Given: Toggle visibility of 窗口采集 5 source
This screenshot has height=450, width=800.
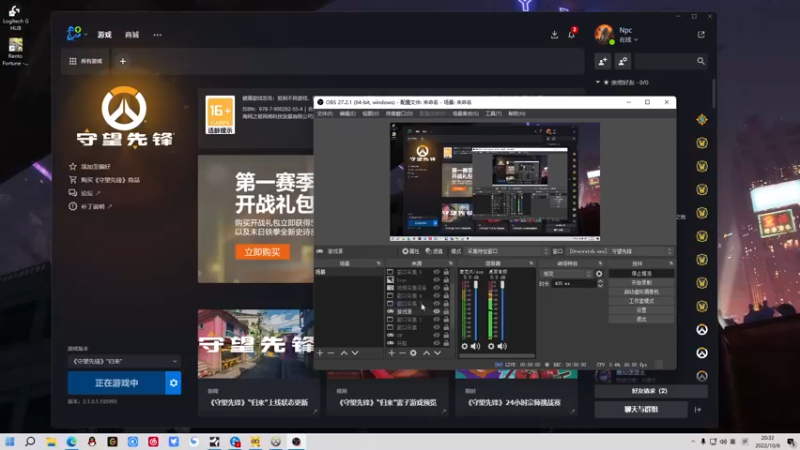Looking at the screenshot, I should click(x=437, y=272).
